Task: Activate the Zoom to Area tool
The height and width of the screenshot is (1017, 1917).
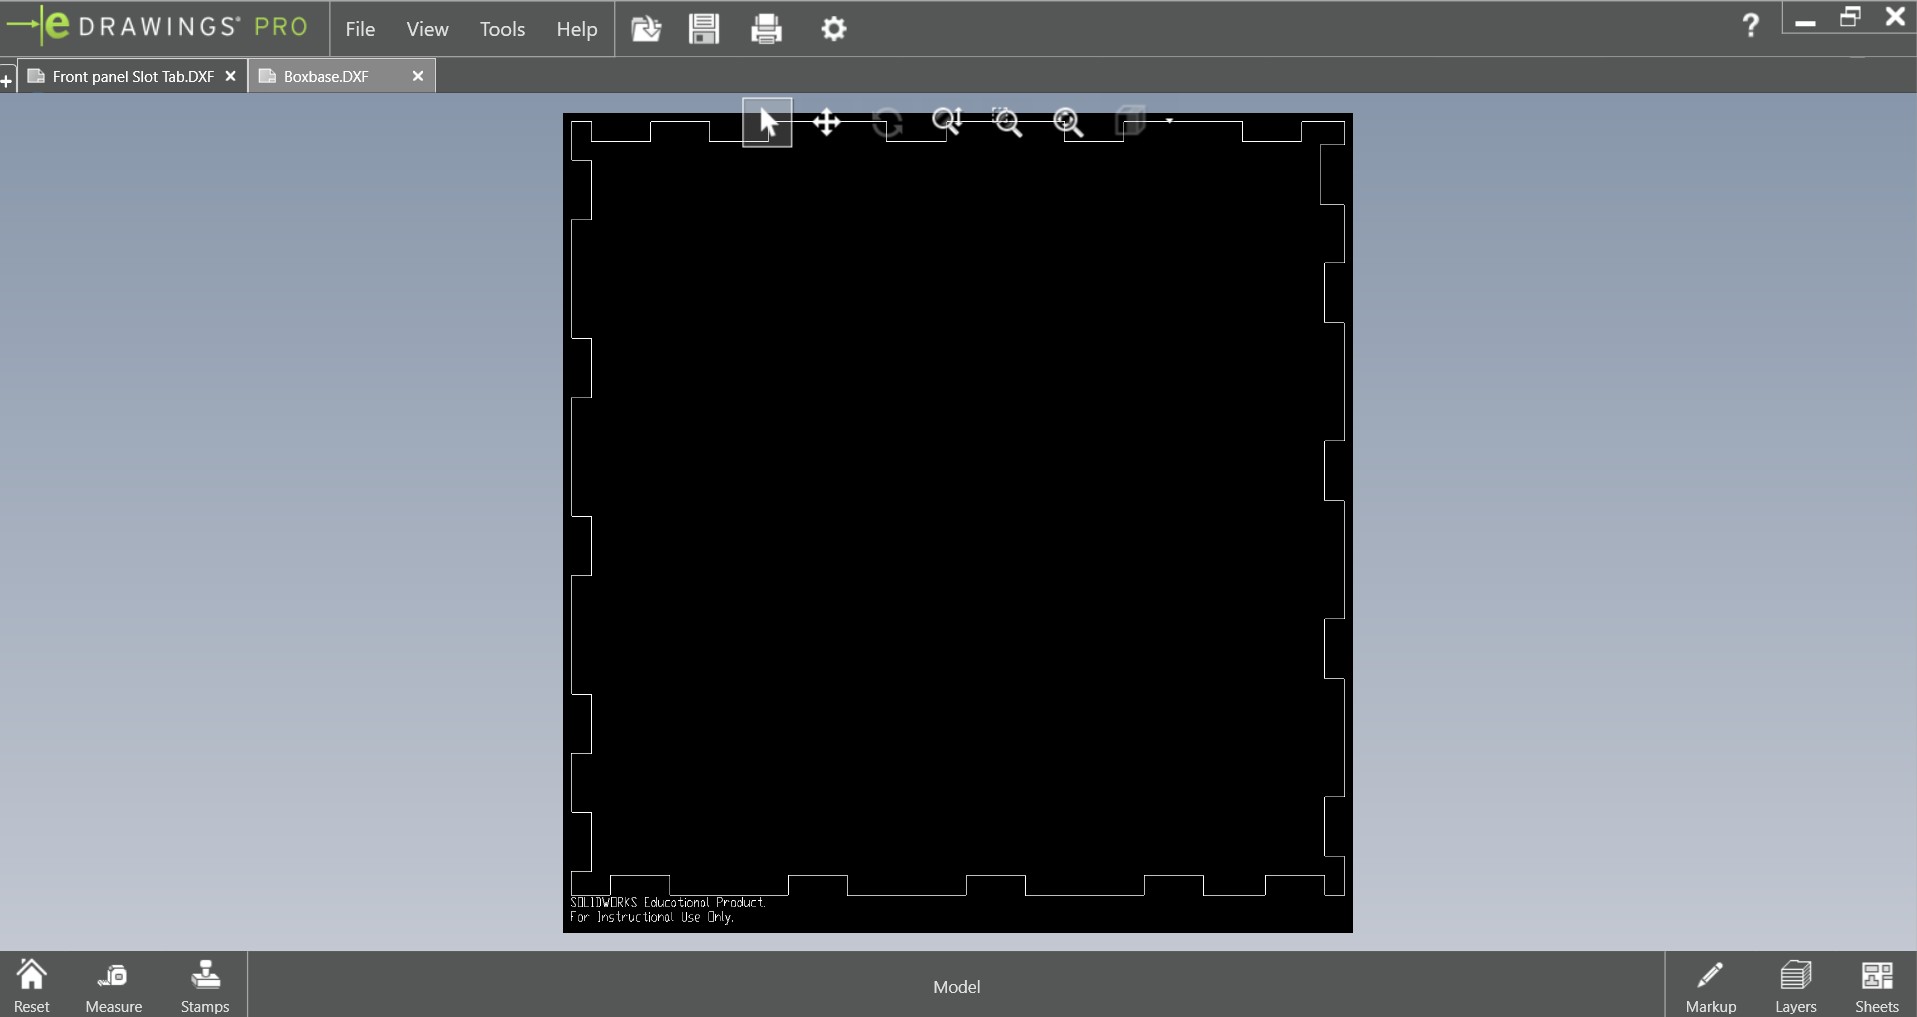Action: [x=1007, y=122]
